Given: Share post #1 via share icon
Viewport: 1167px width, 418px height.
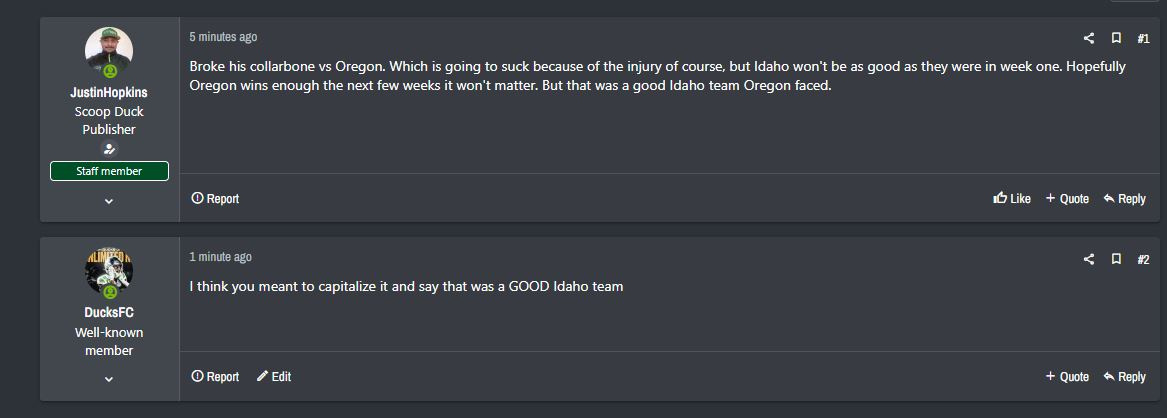Looking at the screenshot, I should tap(1089, 38).
